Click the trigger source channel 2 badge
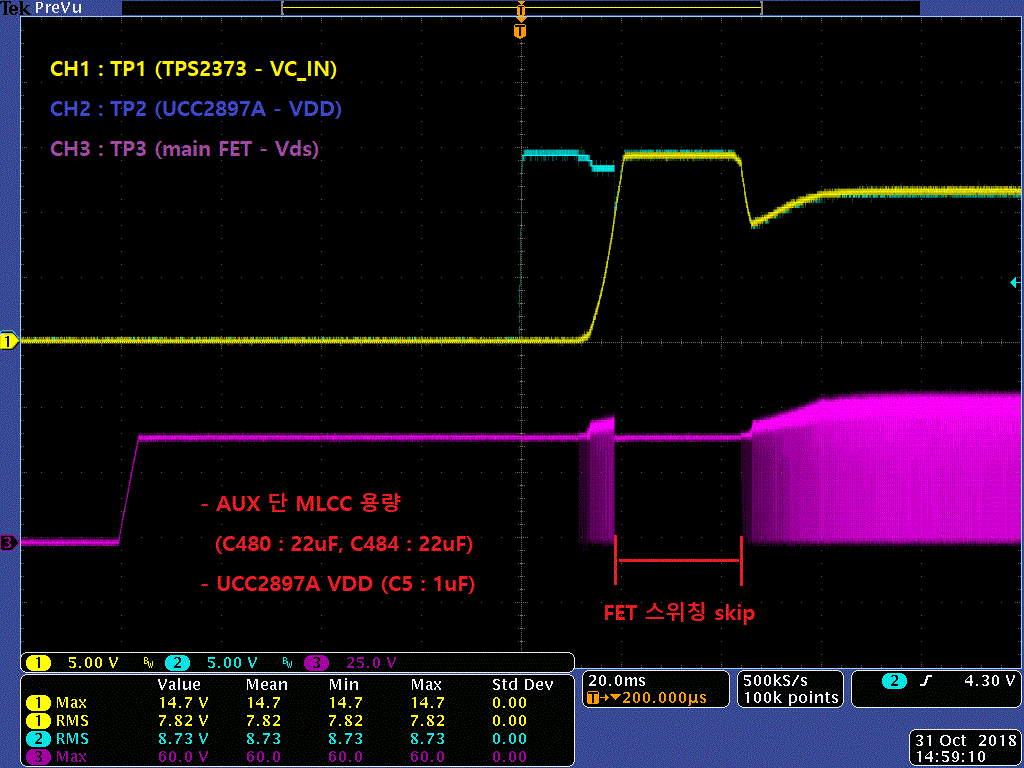1024x768 pixels. point(894,682)
